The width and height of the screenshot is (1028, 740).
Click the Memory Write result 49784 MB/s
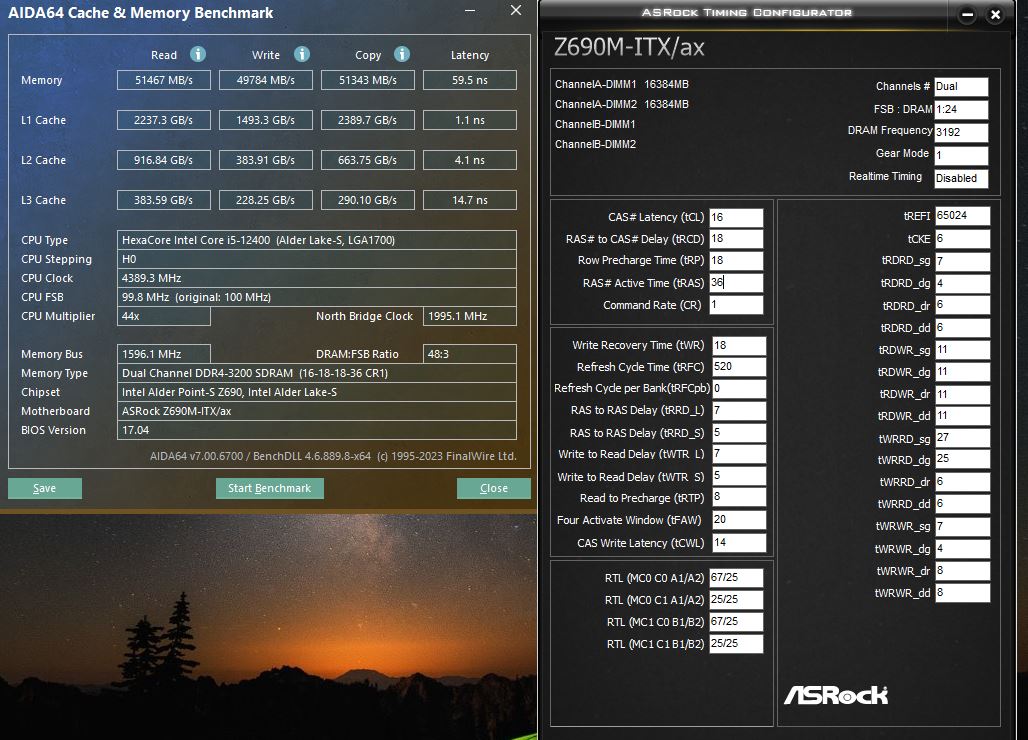point(266,80)
